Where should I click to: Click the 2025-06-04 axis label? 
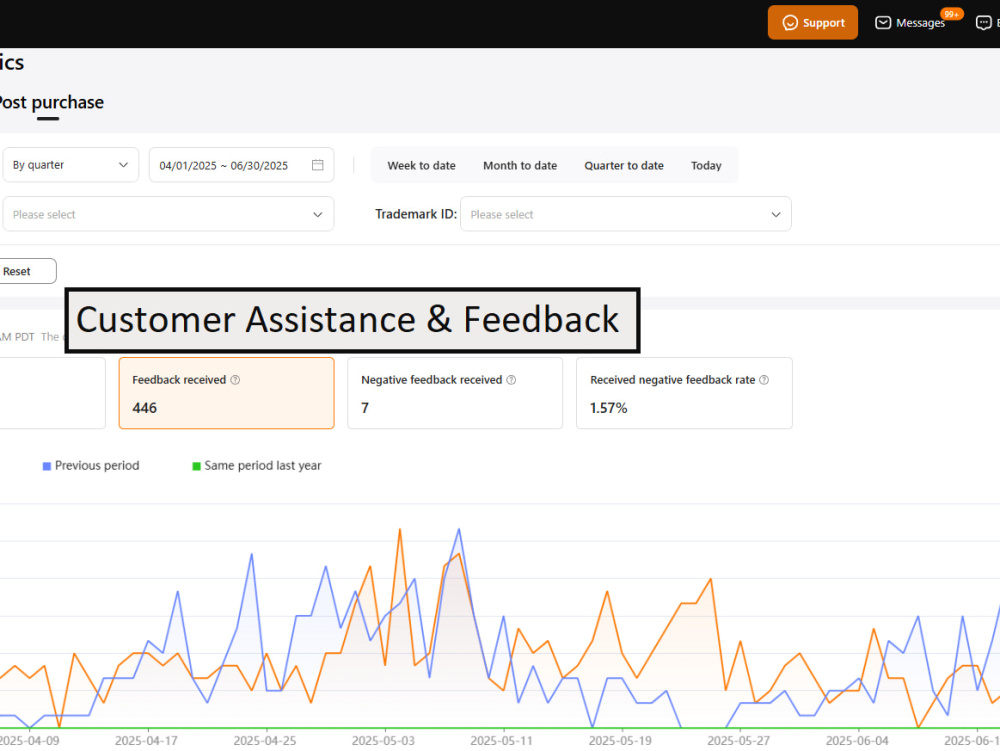[x=857, y=741]
